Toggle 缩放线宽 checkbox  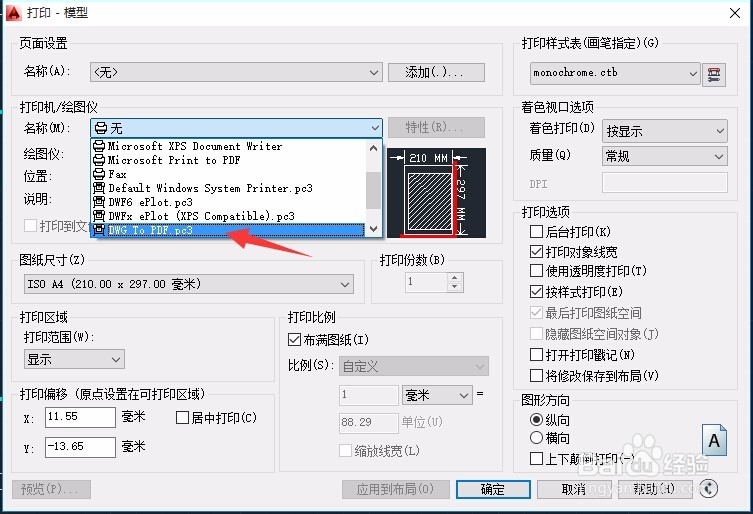[345, 450]
